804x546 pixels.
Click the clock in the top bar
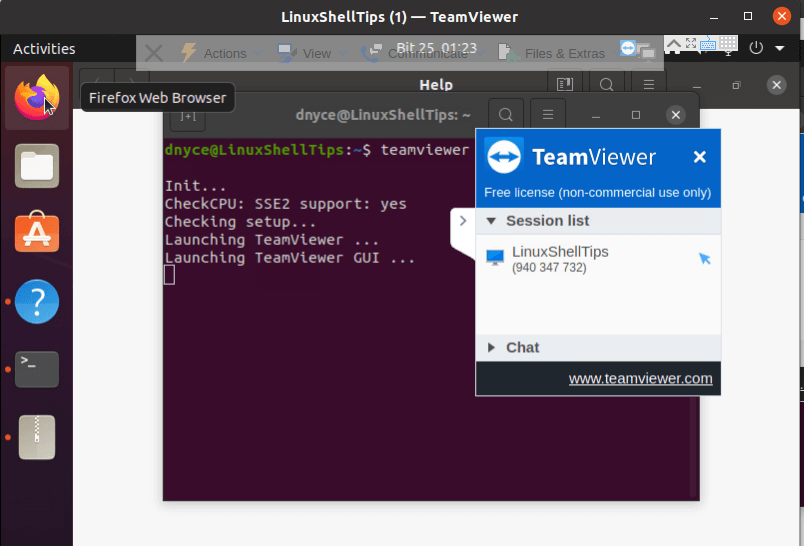coord(436,48)
